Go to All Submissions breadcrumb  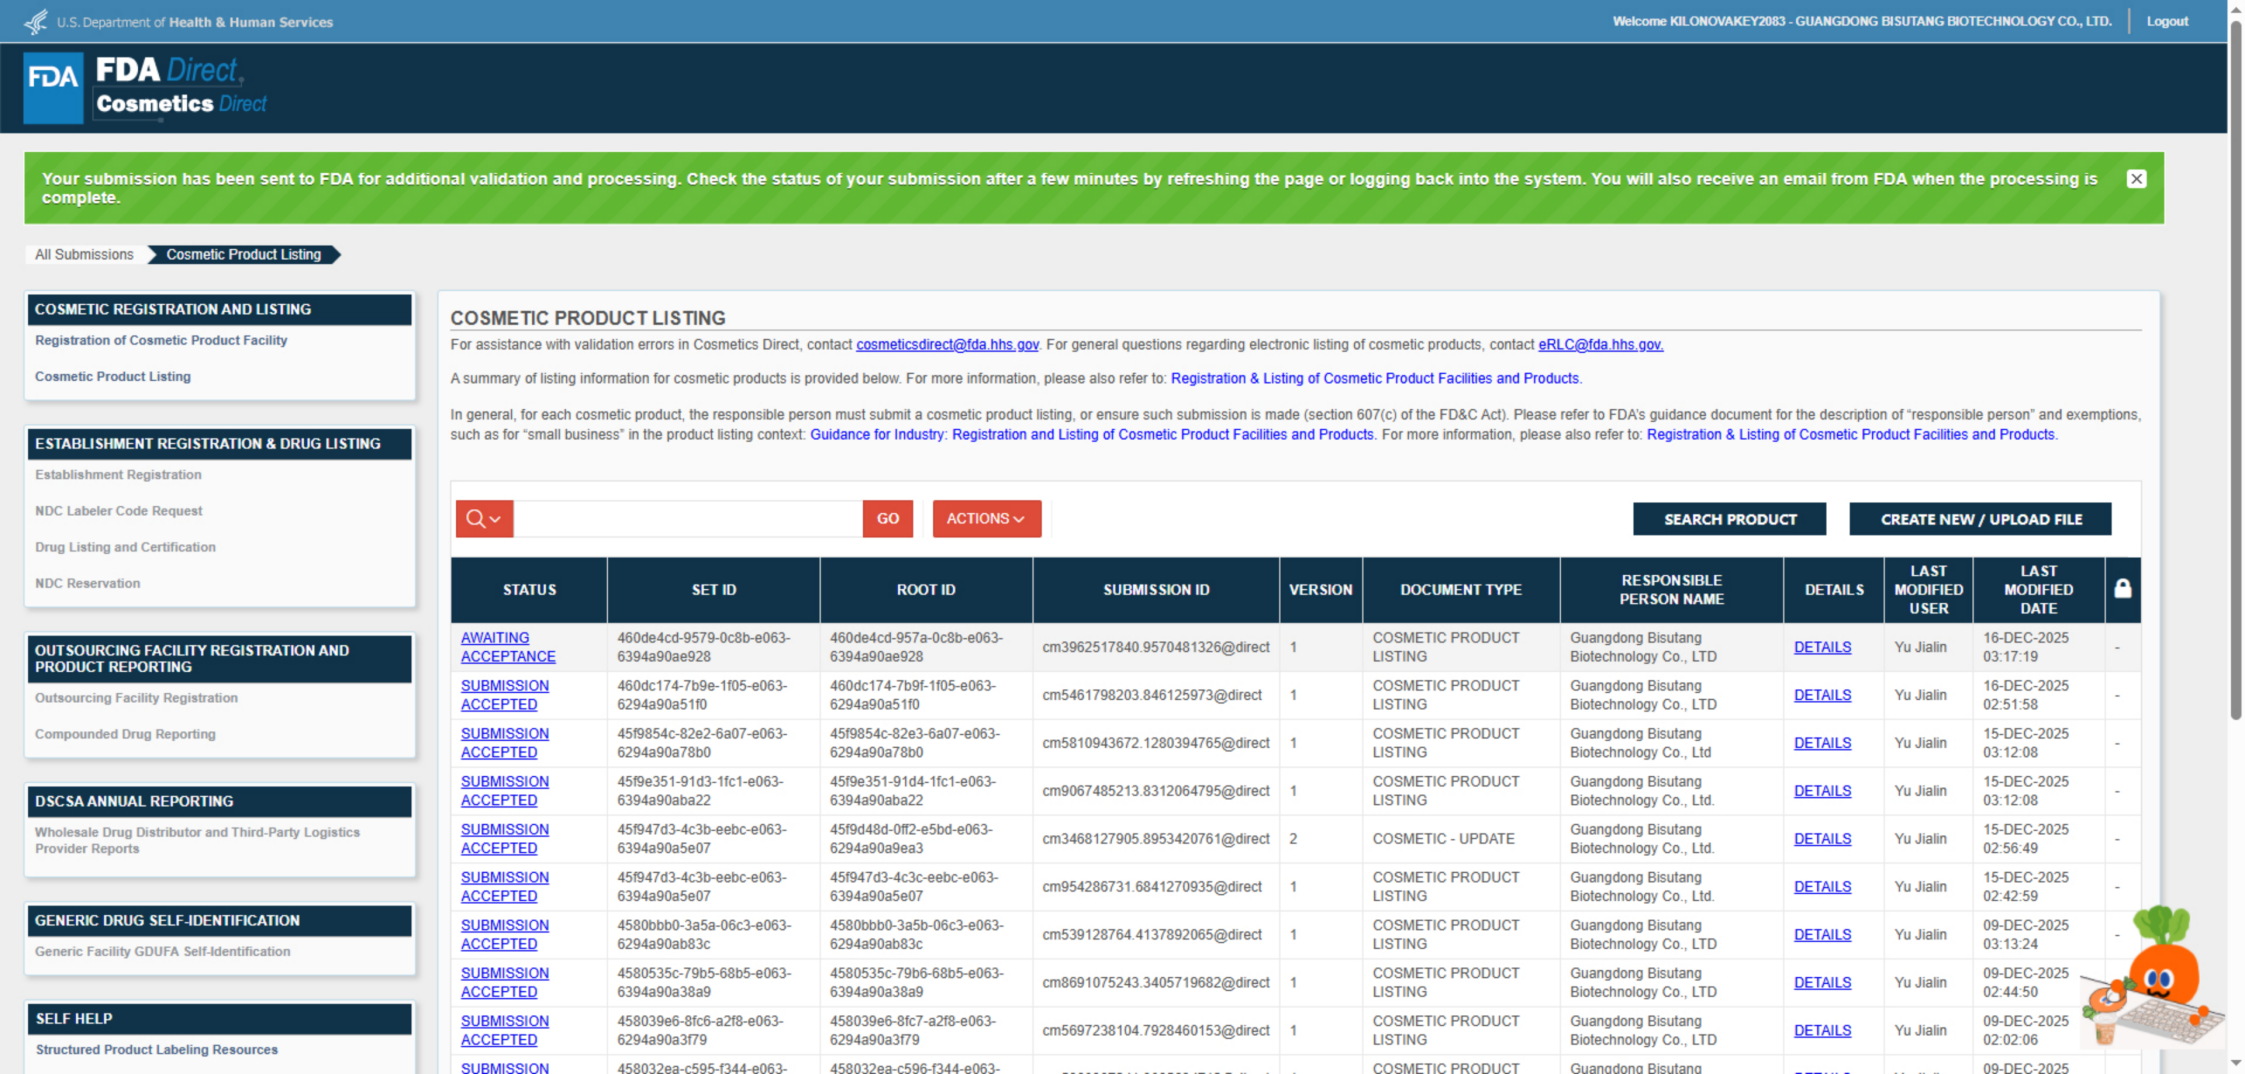[84, 255]
